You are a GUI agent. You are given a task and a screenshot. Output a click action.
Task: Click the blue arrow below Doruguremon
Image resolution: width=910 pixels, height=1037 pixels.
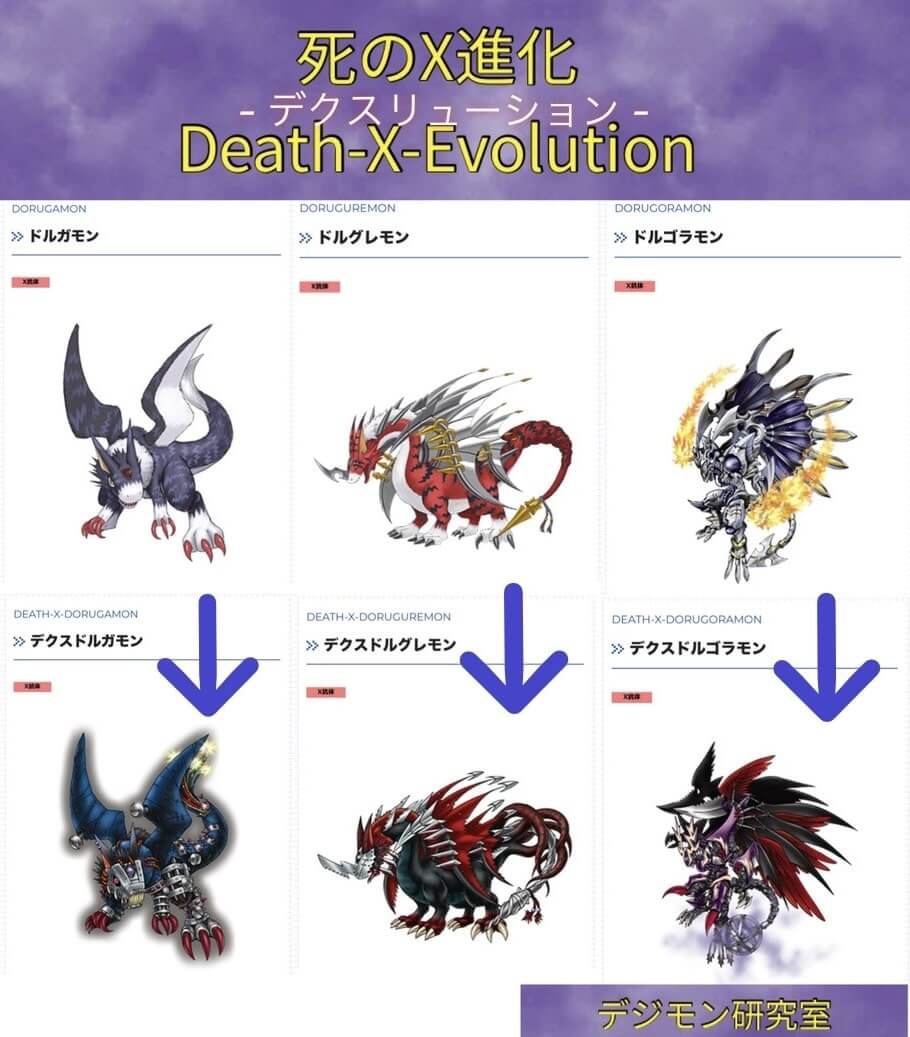513,649
